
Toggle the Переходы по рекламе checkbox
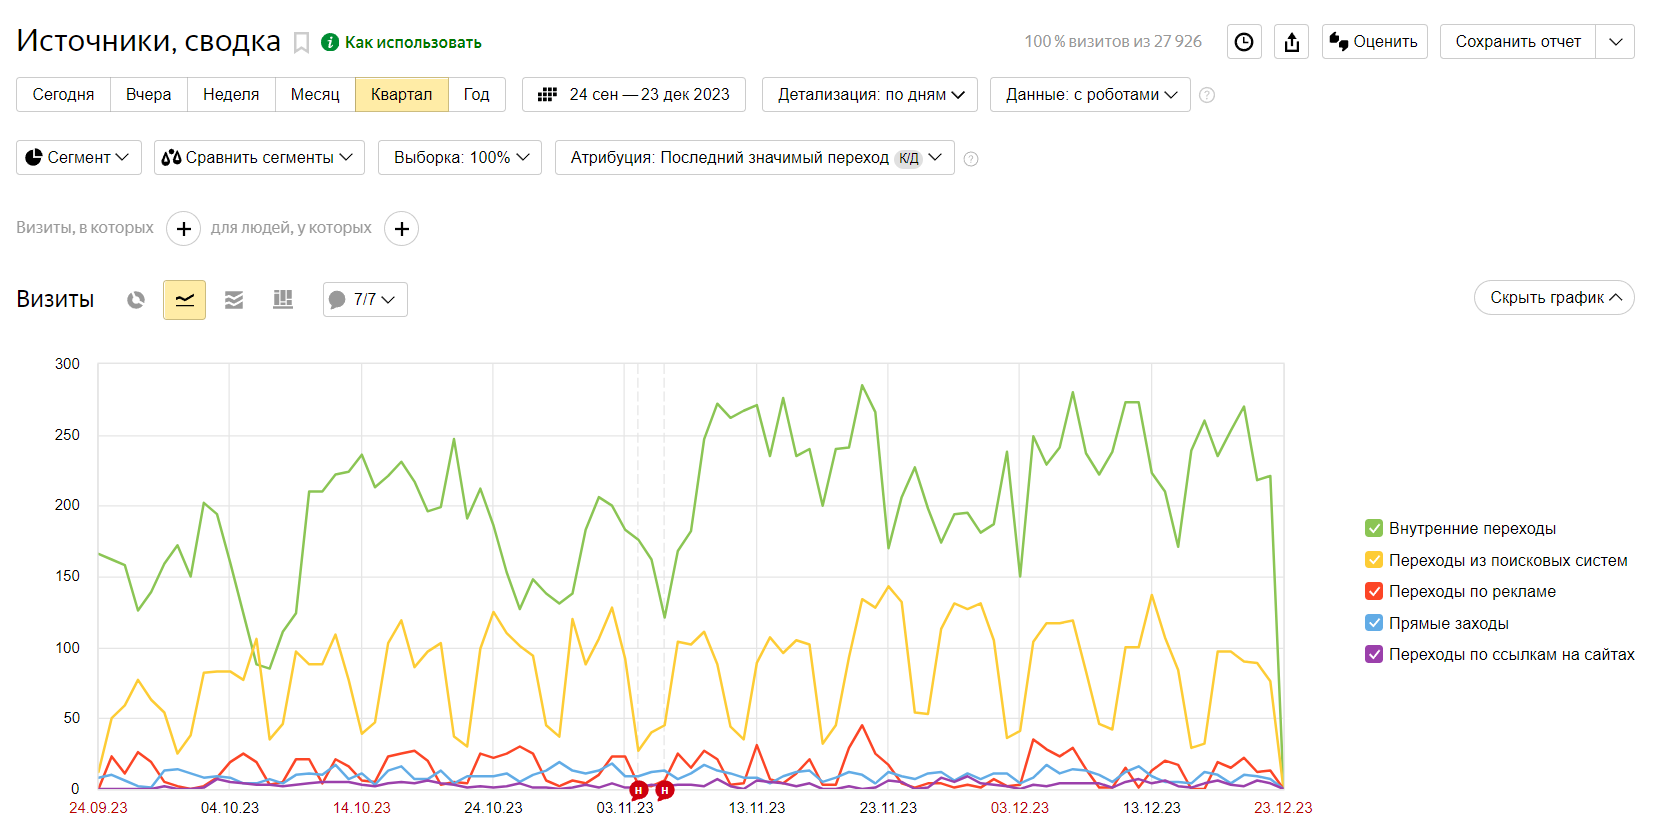(x=1374, y=591)
